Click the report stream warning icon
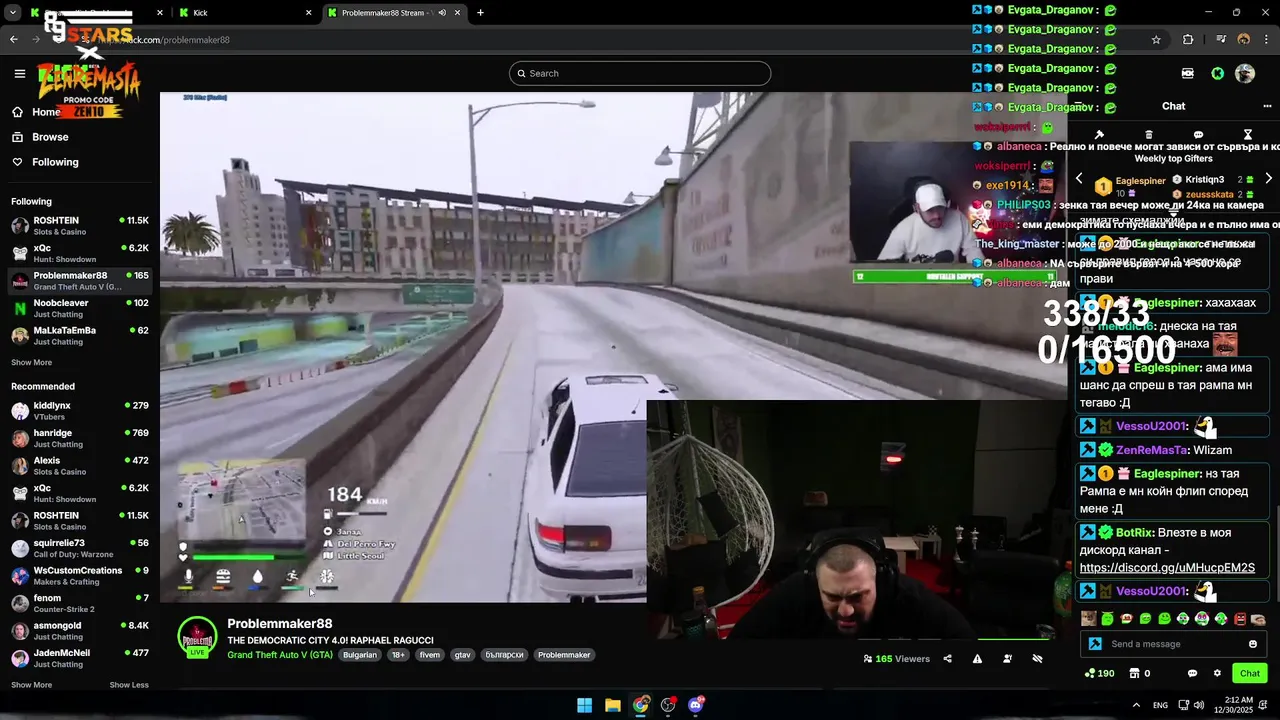Viewport: 1280px width, 720px height. pyautogui.click(x=977, y=659)
